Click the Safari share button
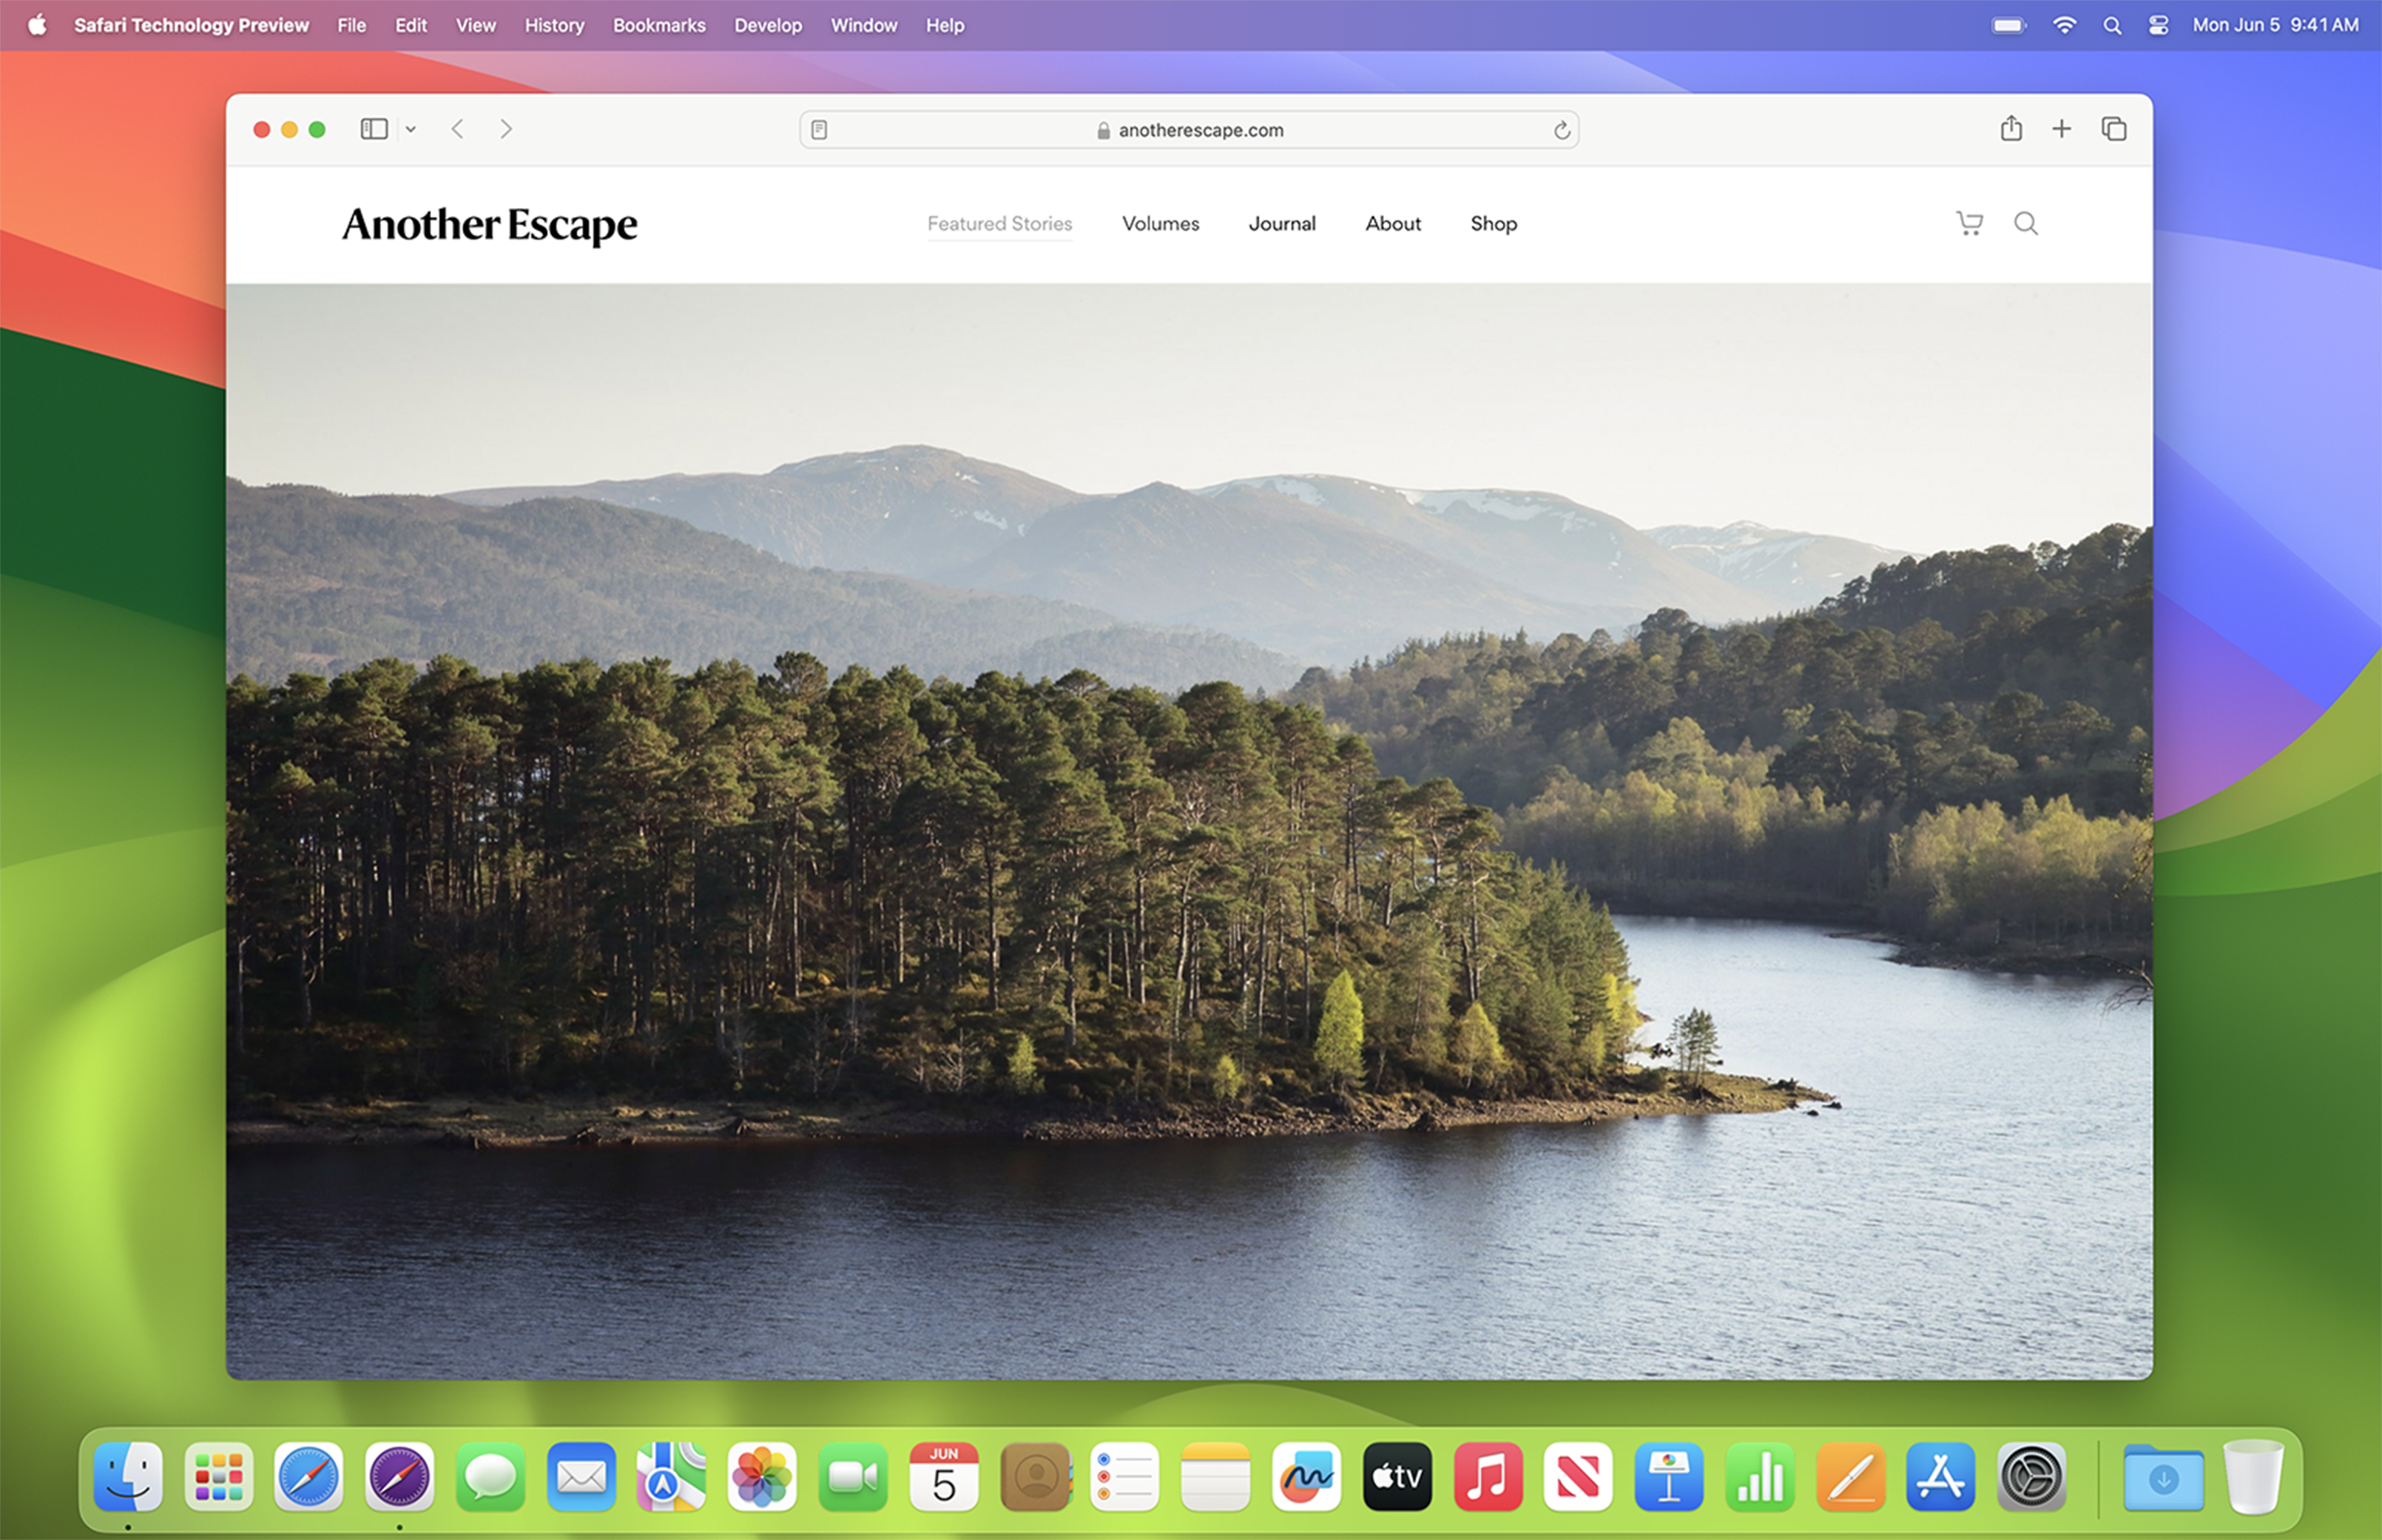The image size is (2382, 1540). [2011, 129]
